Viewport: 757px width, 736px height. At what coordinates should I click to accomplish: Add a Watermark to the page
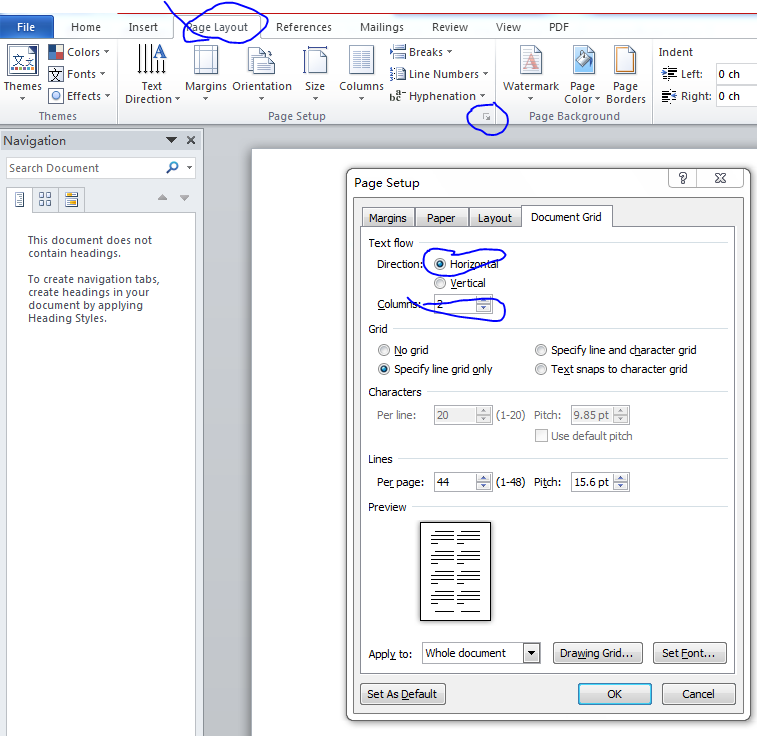coord(531,73)
